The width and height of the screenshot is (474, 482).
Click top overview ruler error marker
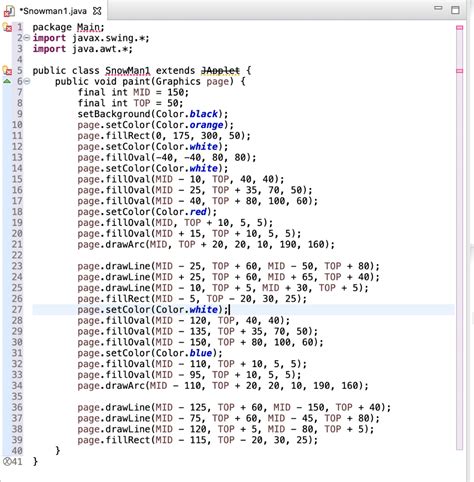click(x=460, y=28)
